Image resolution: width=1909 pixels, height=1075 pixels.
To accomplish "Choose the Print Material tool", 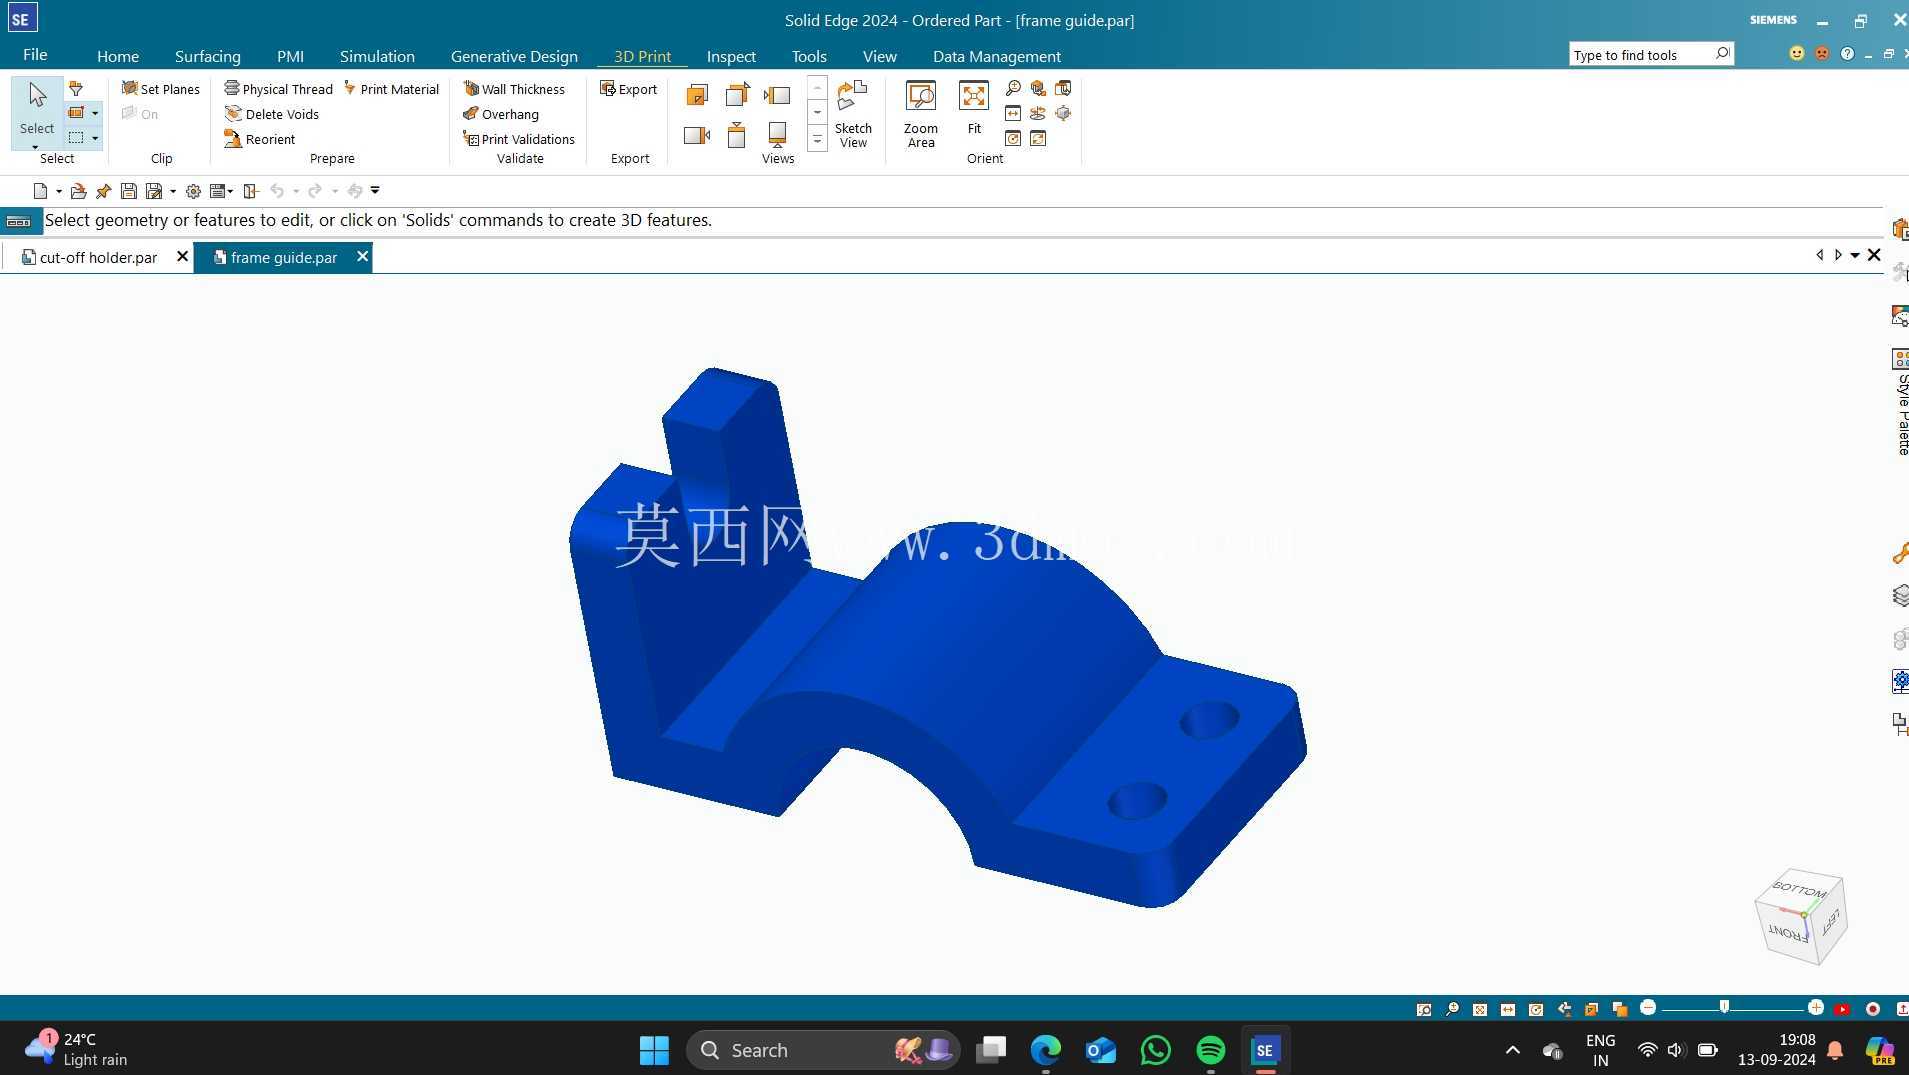I will (391, 89).
